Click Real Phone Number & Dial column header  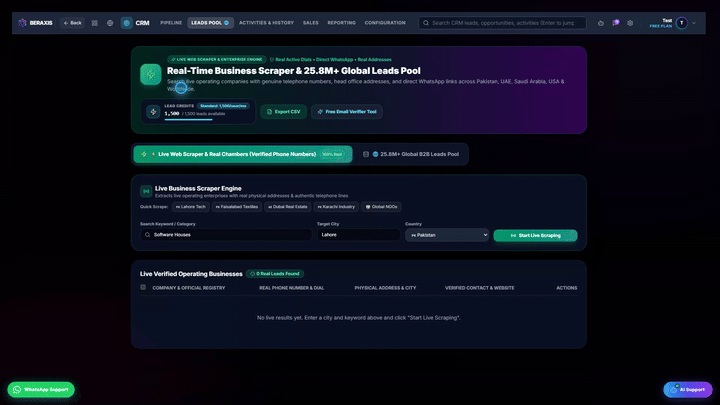tap(292, 288)
